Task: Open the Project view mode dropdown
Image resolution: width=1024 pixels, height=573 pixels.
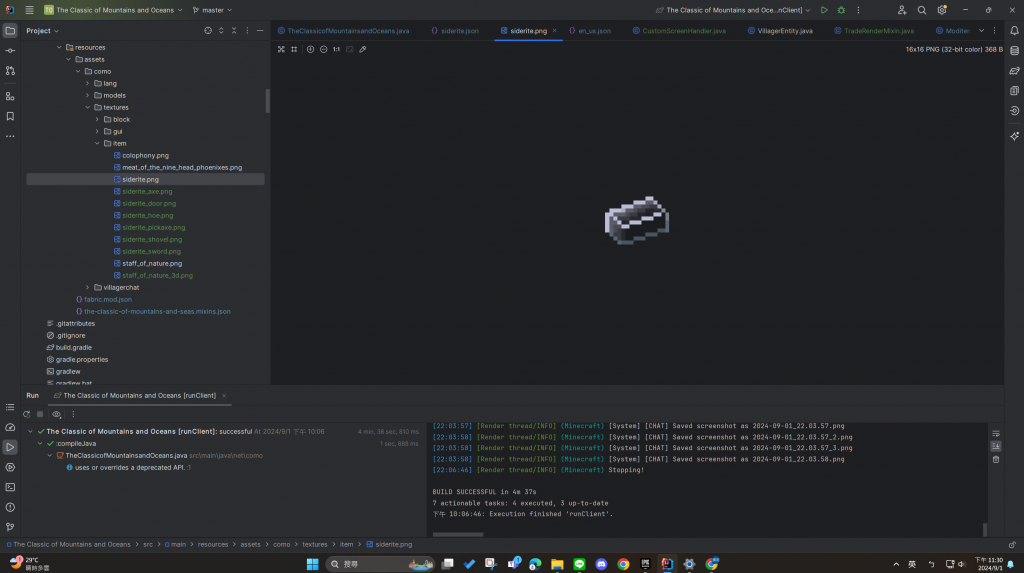Action: point(42,31)
